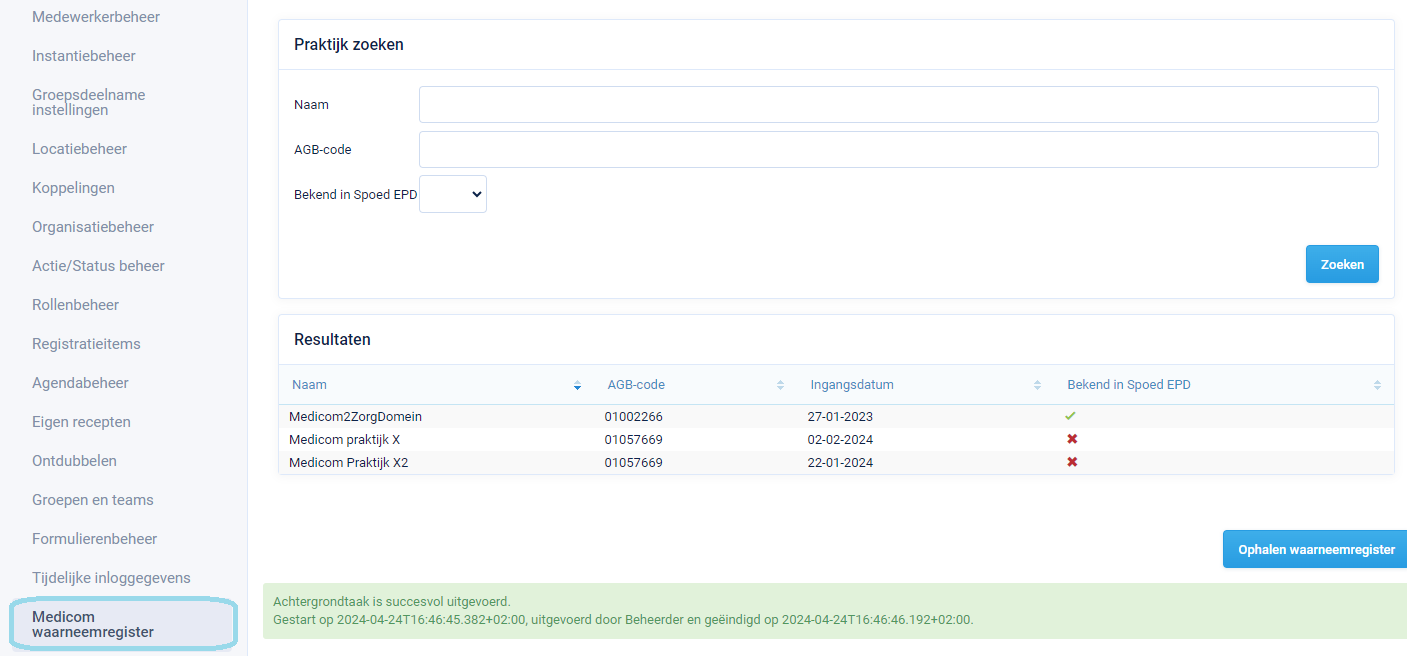Image resolution: width=1407 pixels, height=664 pixels.
Task: Click the green checkmark for Medicom2ZorgDomein
Action: (x=1071, y=416)
